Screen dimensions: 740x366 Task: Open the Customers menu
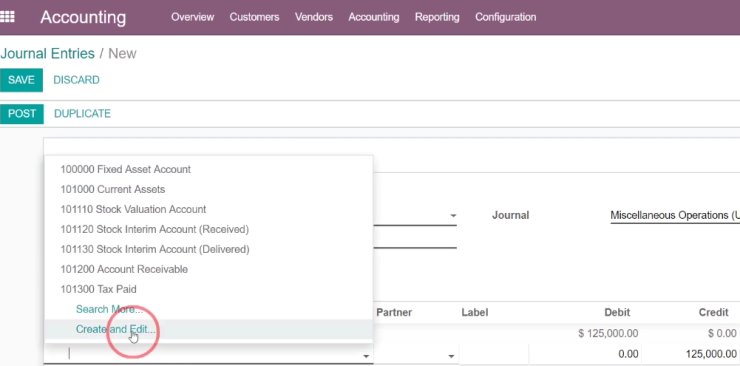click(254, 17)
